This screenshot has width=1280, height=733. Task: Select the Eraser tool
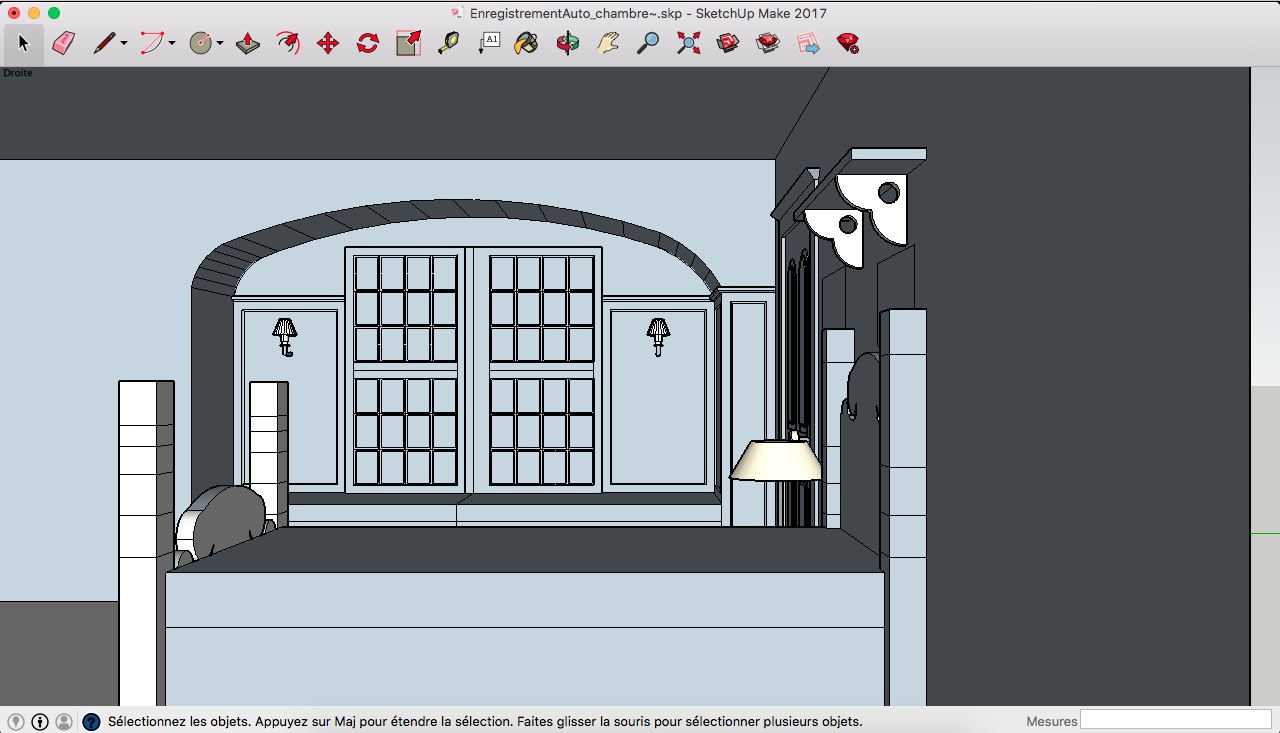tap(63, 43)
